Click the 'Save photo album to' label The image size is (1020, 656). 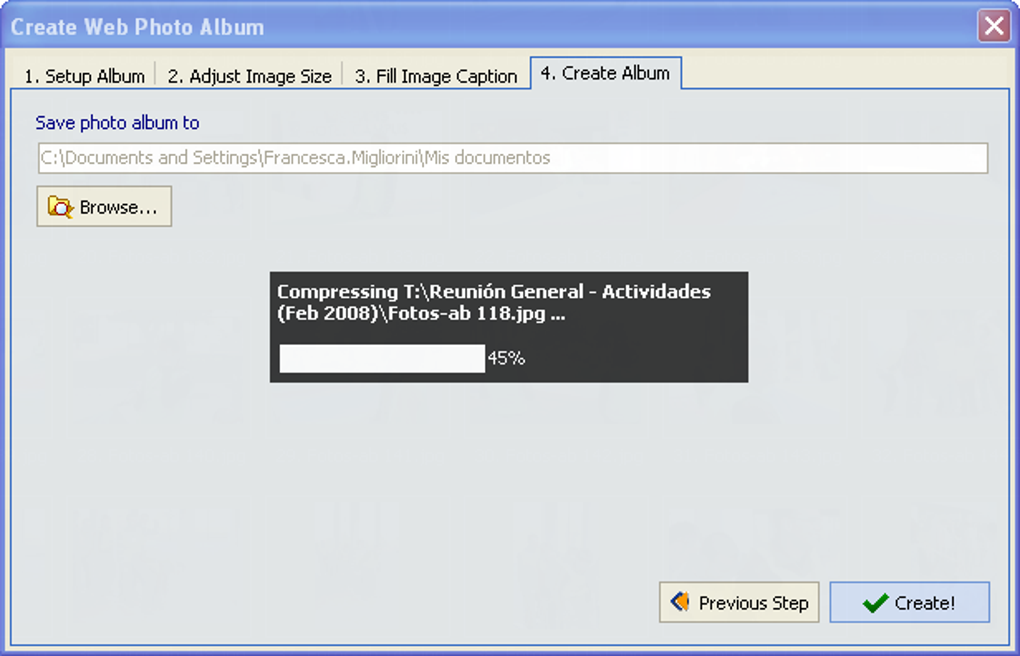click(117, 123)
